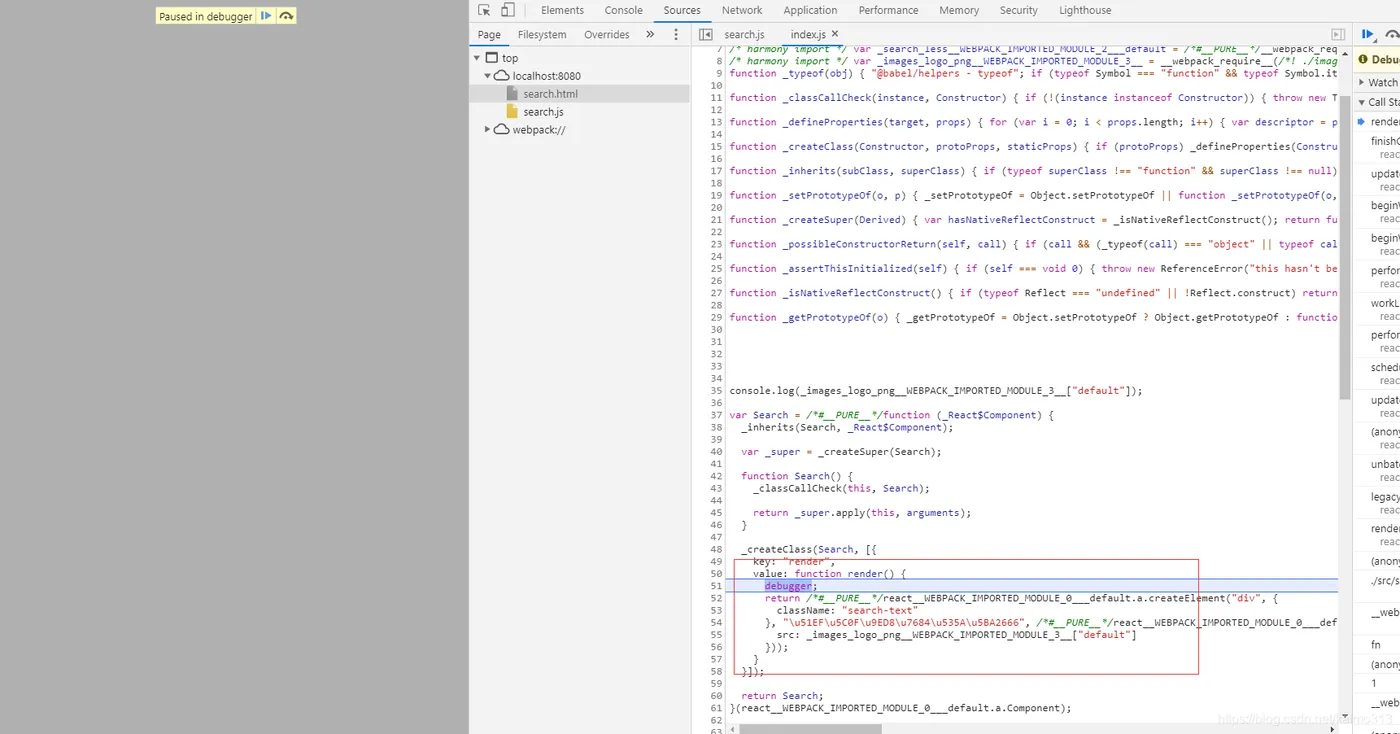Screen dimensions: 1400x734
Task: Click the 'Paused in debugger' label
Action: tap(206, 16)
